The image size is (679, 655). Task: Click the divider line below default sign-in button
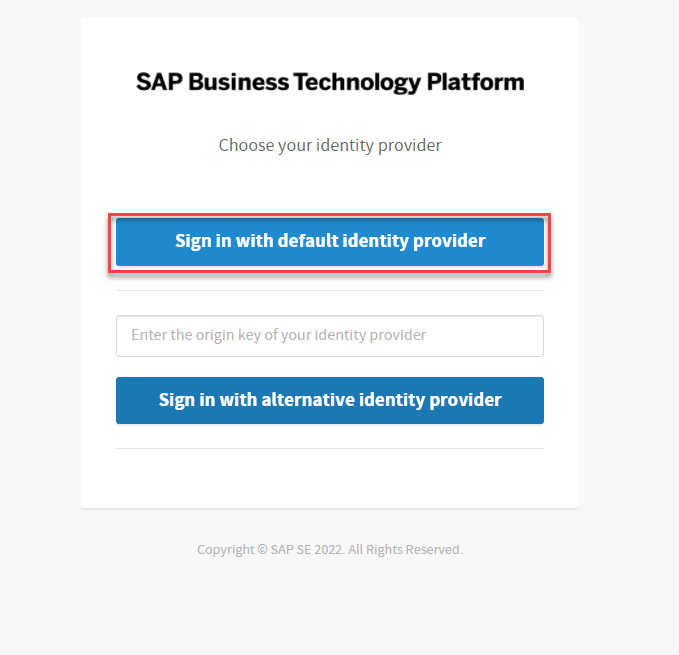point(330,291)
